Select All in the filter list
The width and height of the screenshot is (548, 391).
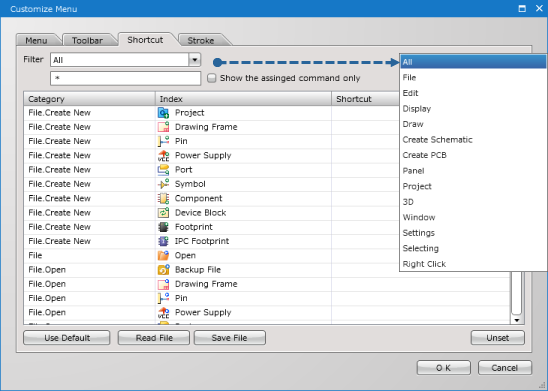pyautogui.click(x=473, y=62)
